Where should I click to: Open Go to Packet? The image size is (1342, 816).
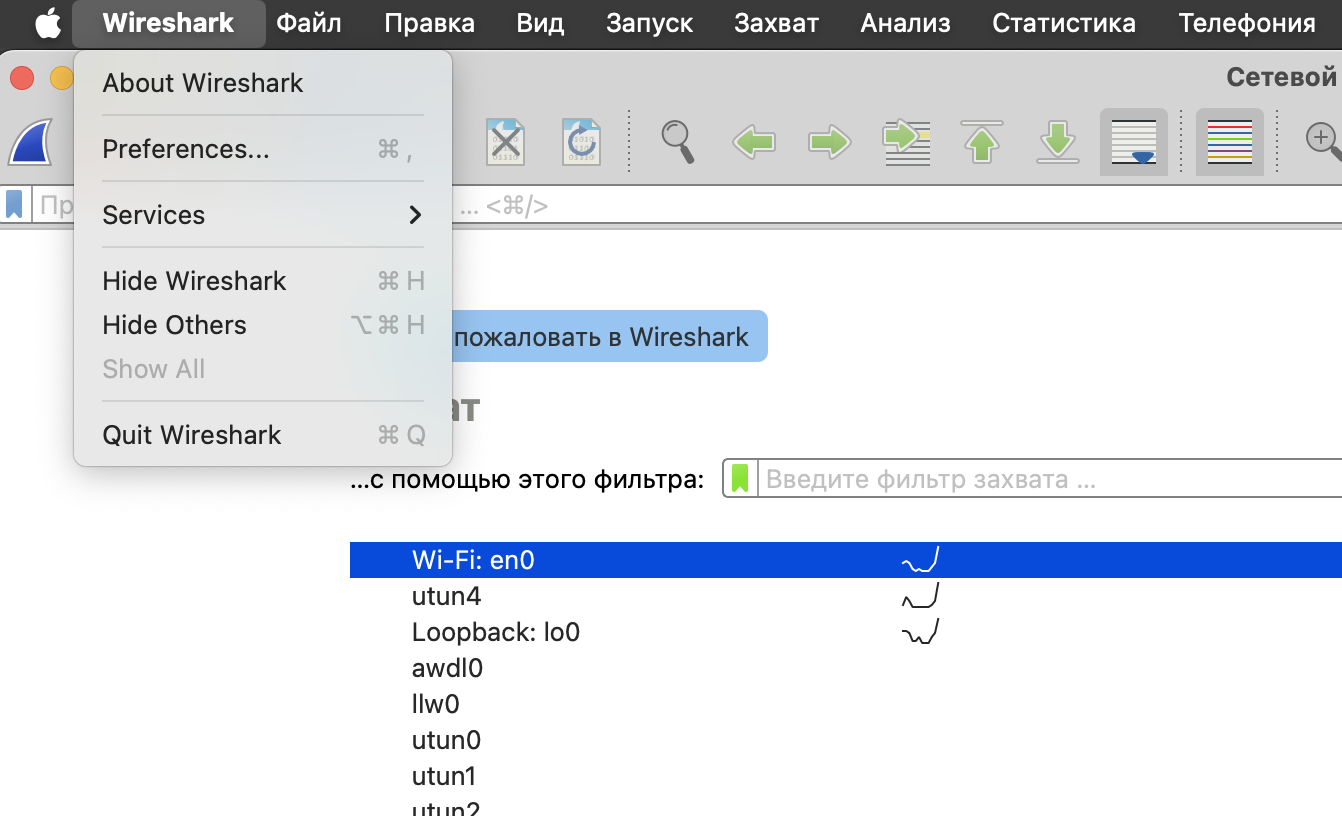click(907, 142)
